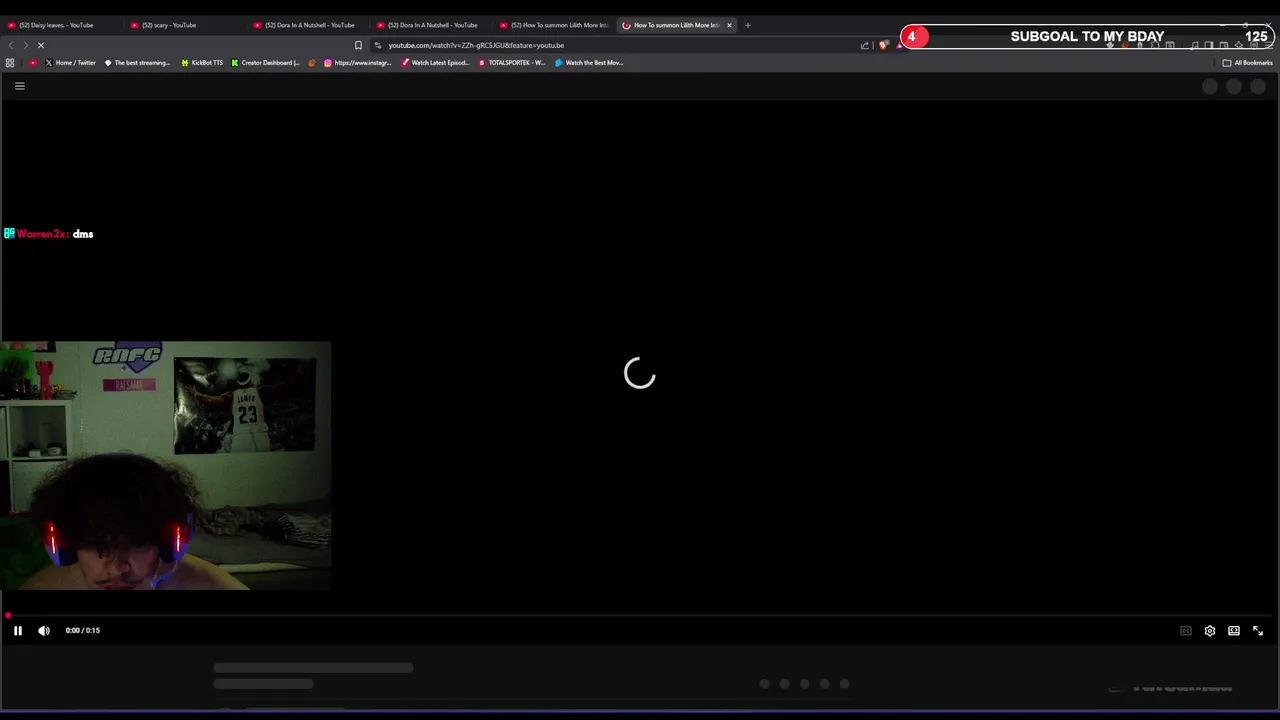1280x720 pixels.
Task: Share this page via the share icon
Action: click(865, 45)
